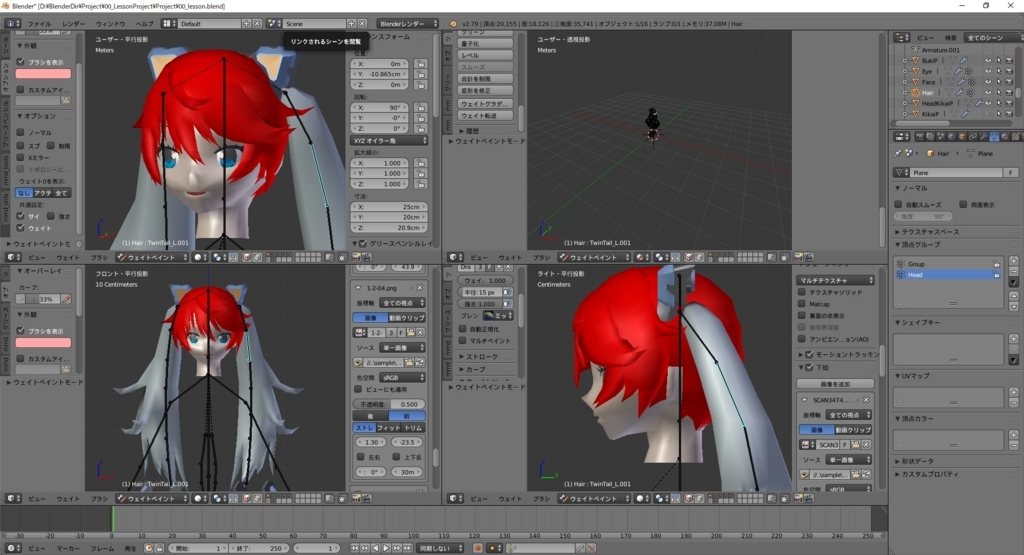
Task: Open the Help menu
Action: tap(144, 24)
